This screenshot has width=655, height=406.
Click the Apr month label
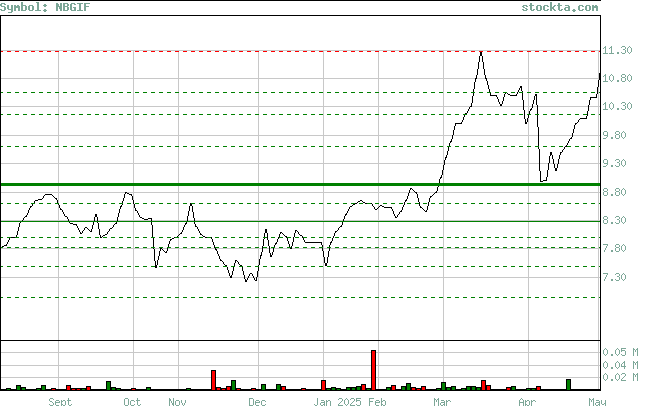click(x=527, y=401)
